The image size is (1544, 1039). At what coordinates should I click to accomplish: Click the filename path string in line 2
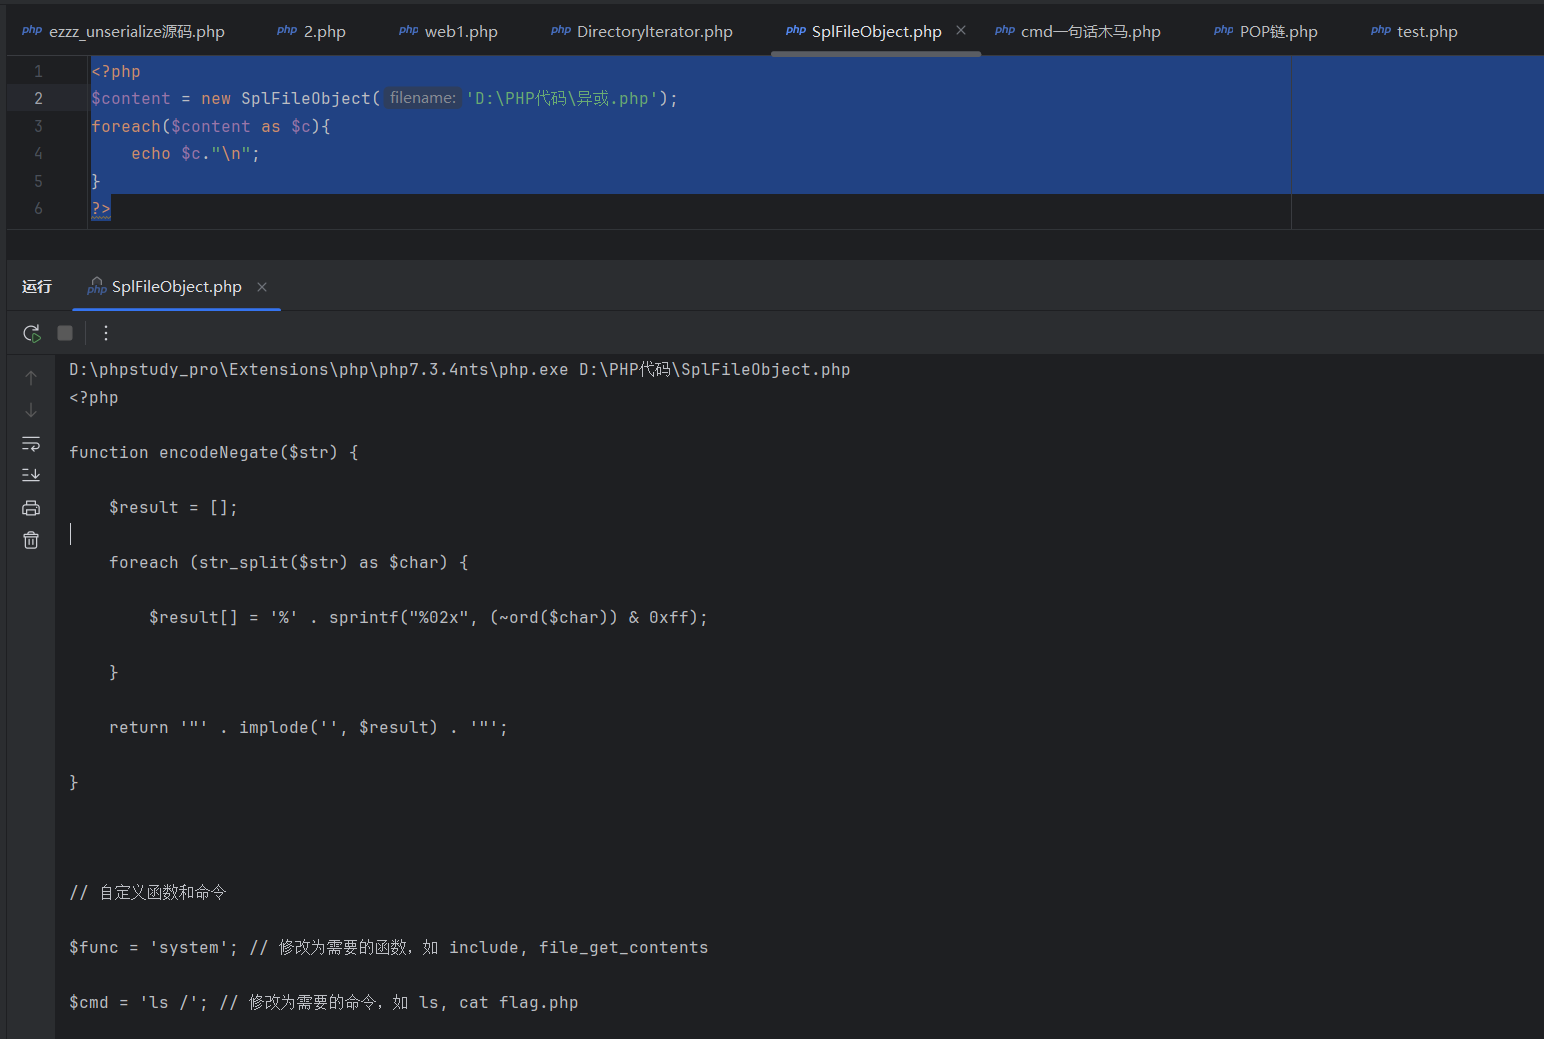(562, 99)
